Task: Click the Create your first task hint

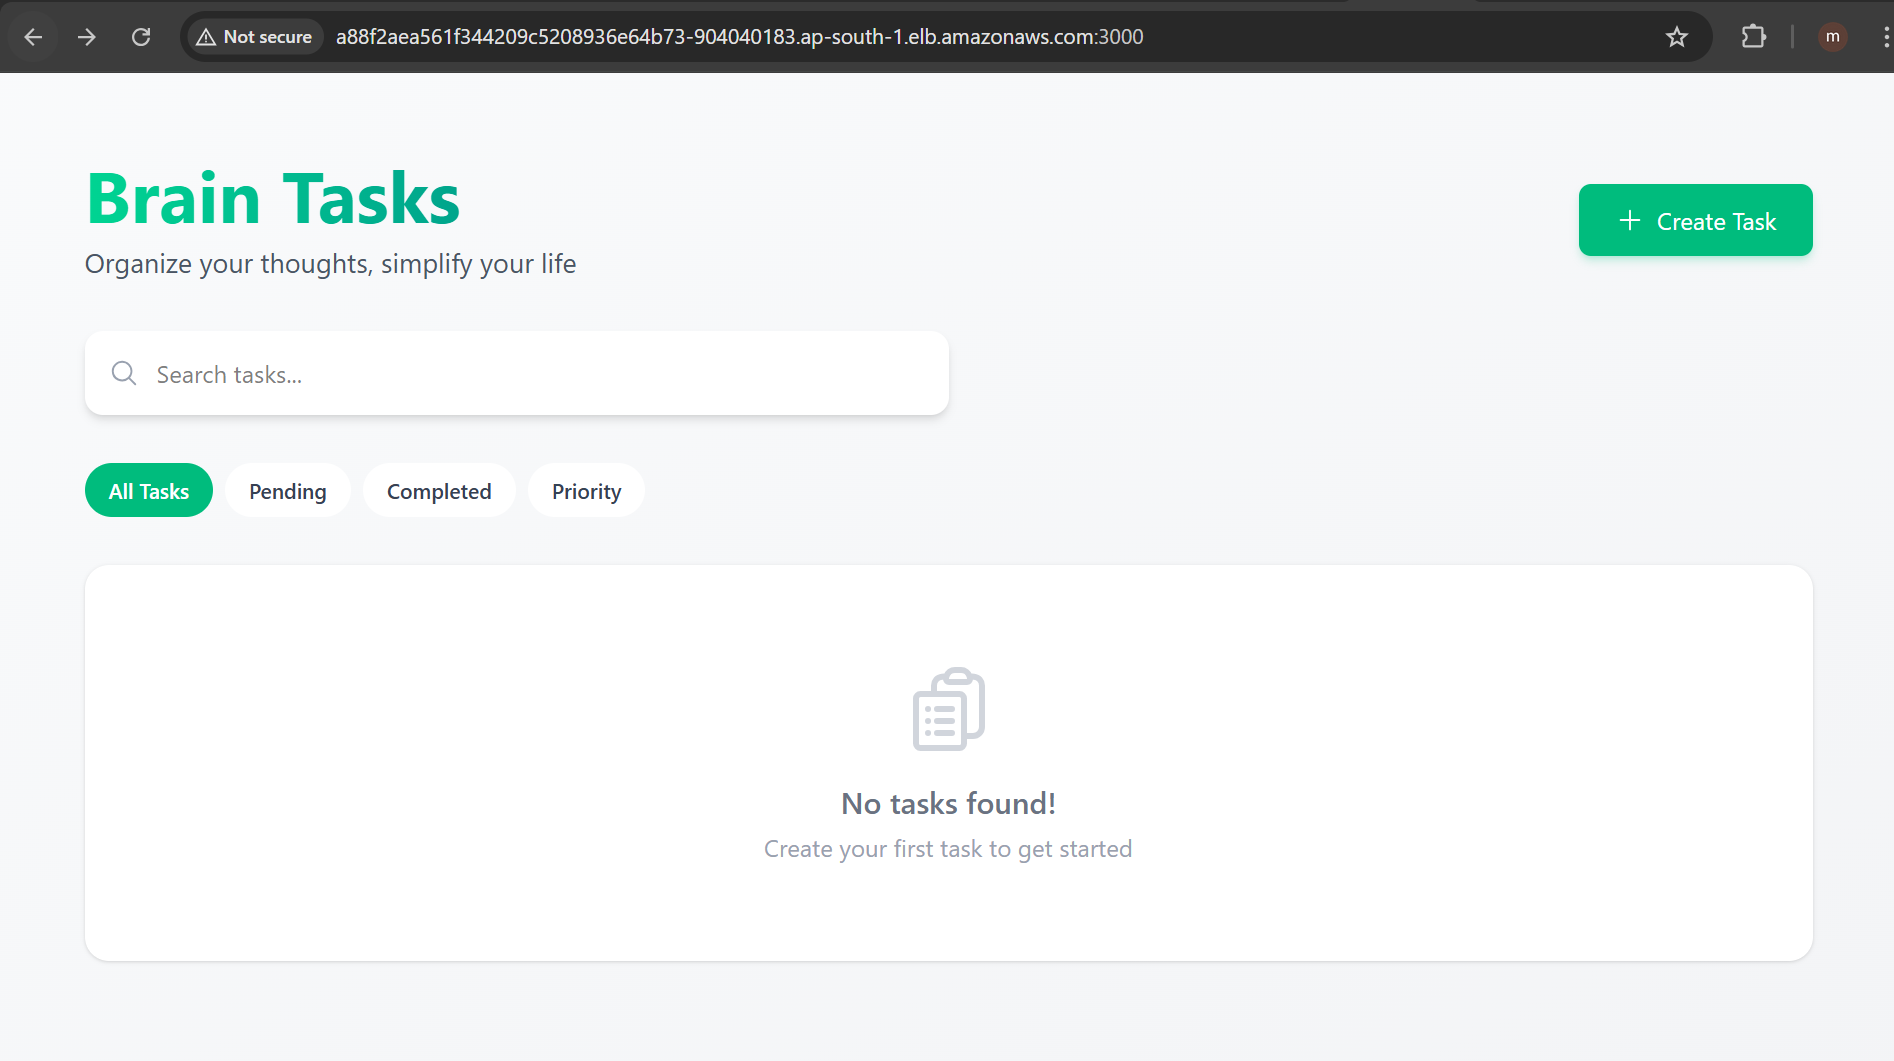Action: pyautogui.click(x=948, y=849)
